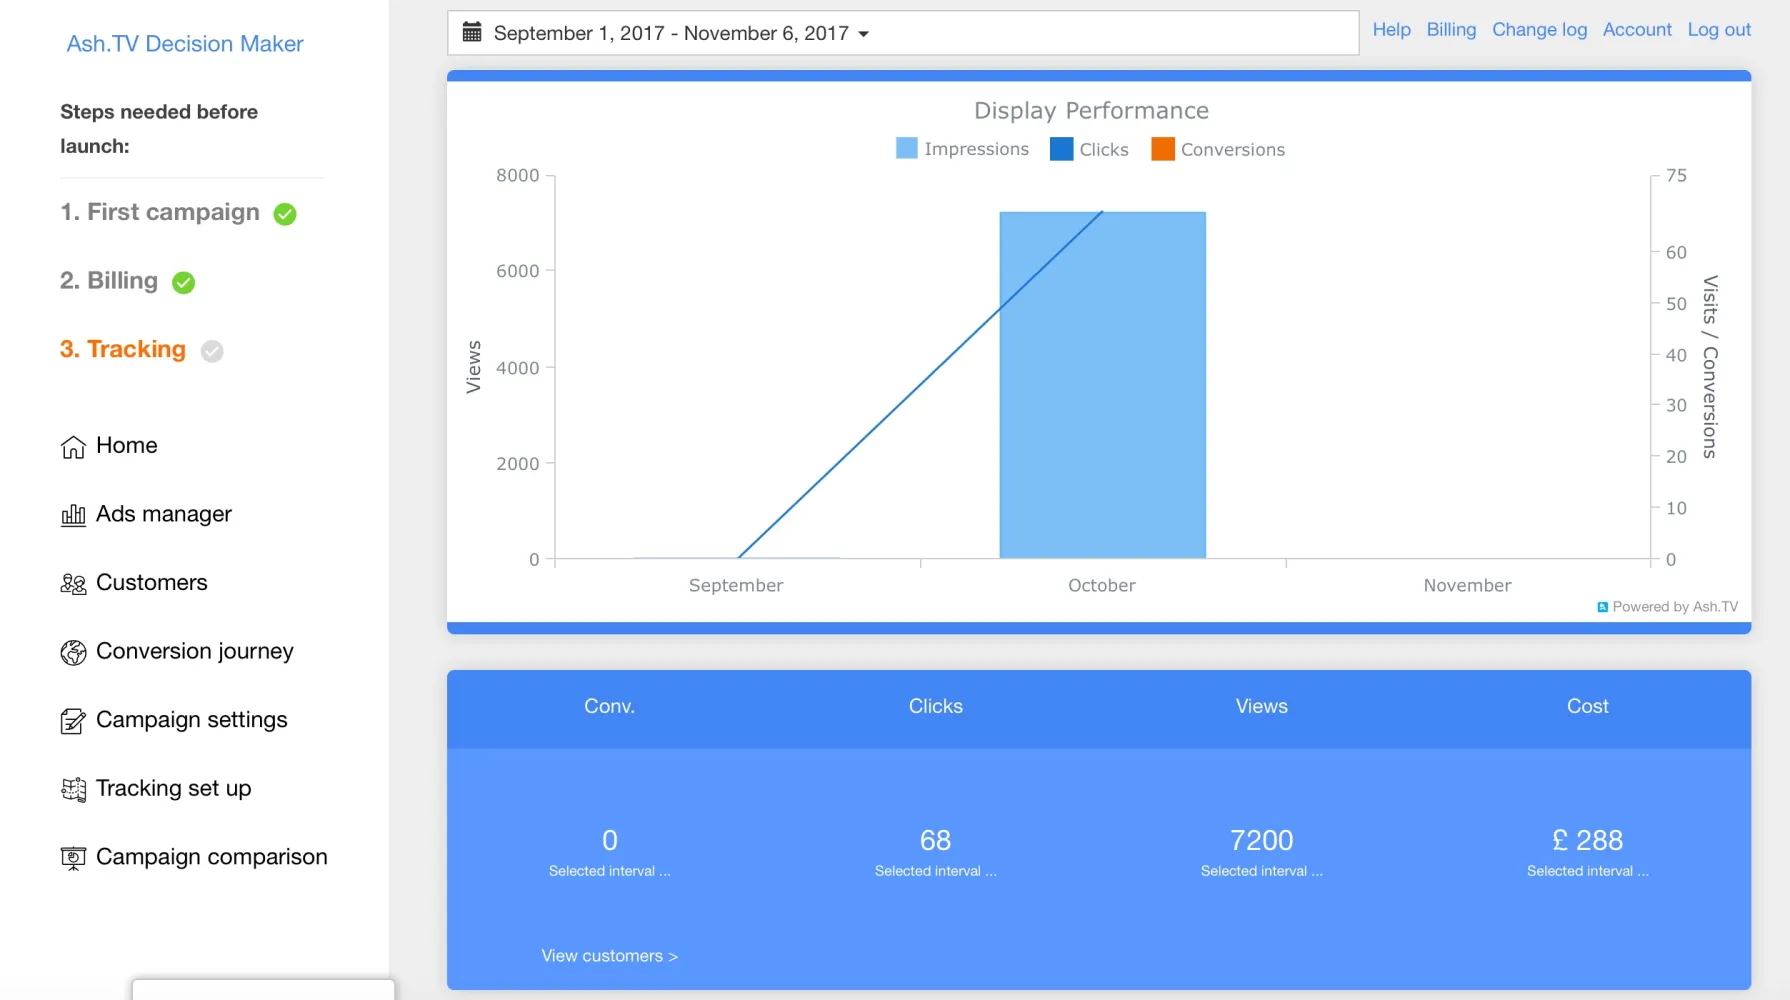Screen dimensions: 1790x1000
Task: Click the green check beside Billing
Action: pos(183,283)
